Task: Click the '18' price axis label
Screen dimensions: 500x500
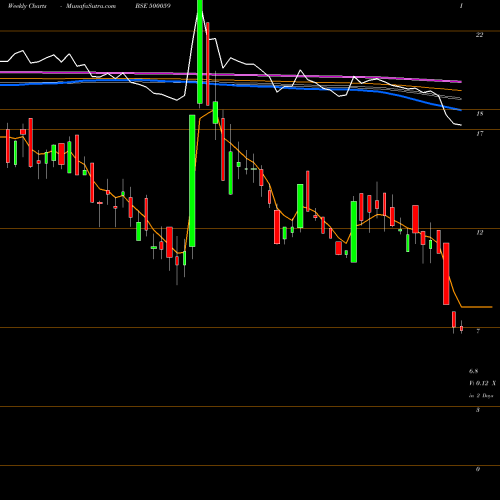Action: [x=479, y=114]
